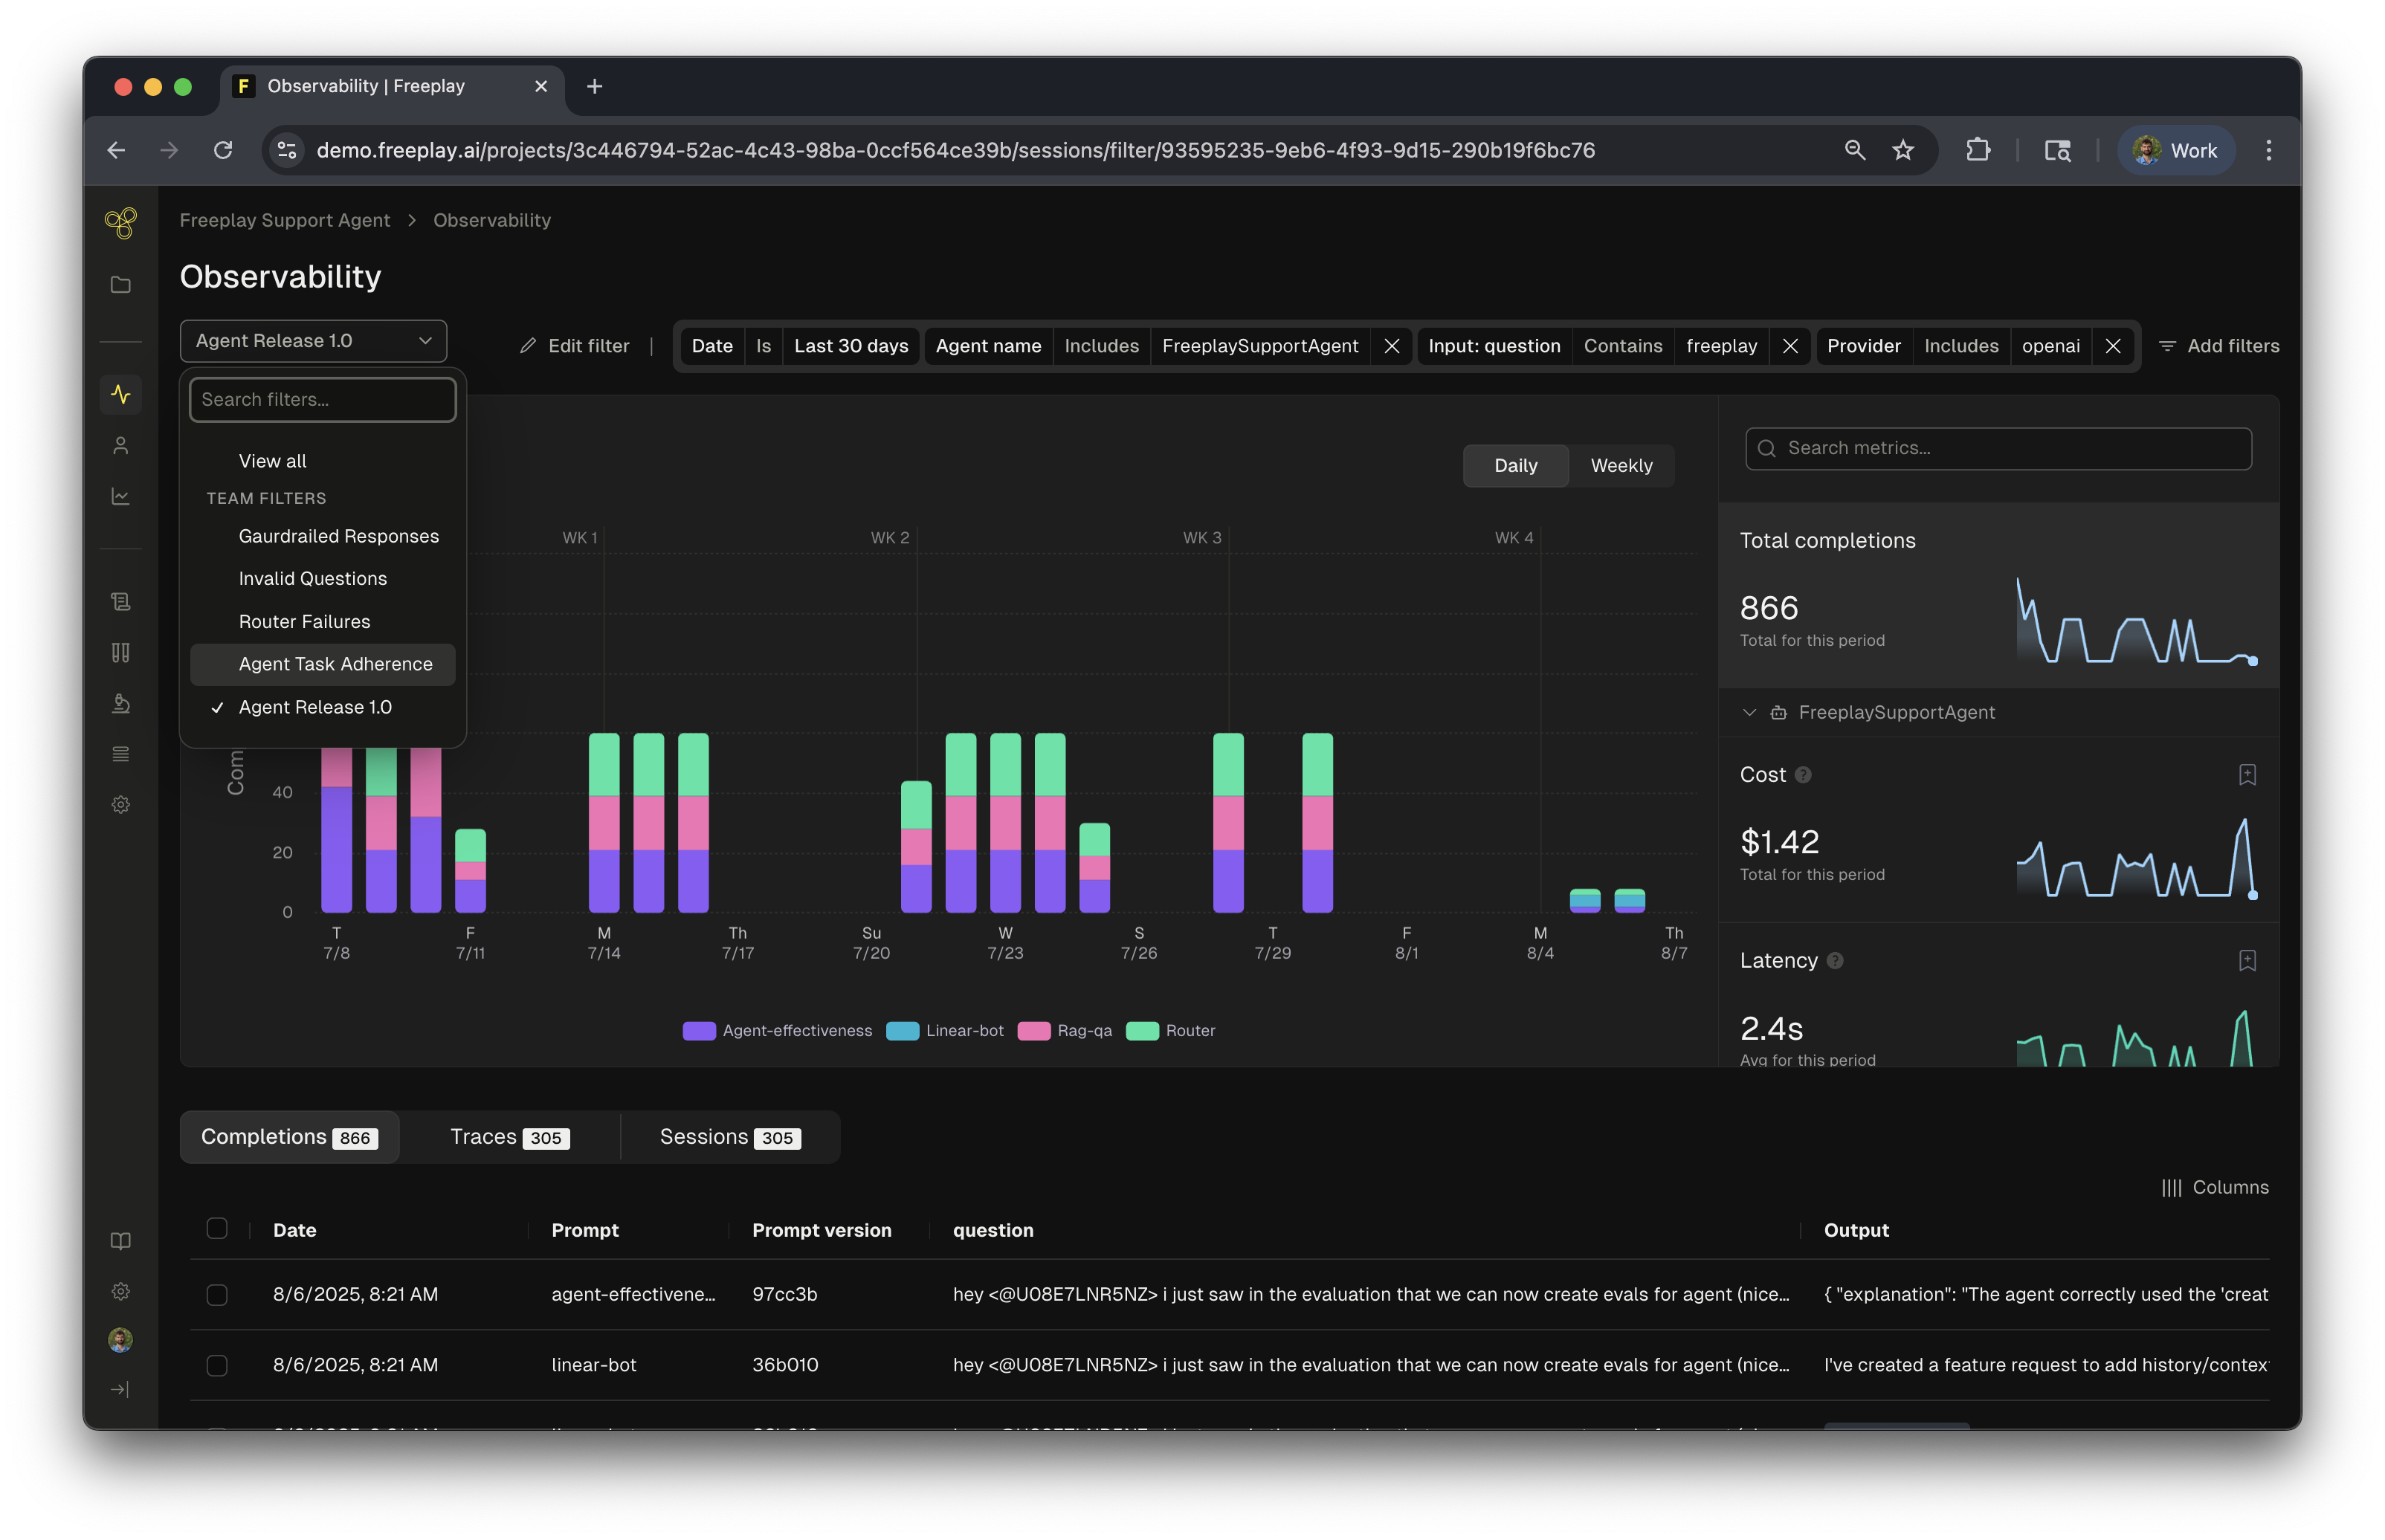Choose Agent Task Adherence saved filter
The width and height of the screenshot is (2385, 1540).
coord(335,665)
